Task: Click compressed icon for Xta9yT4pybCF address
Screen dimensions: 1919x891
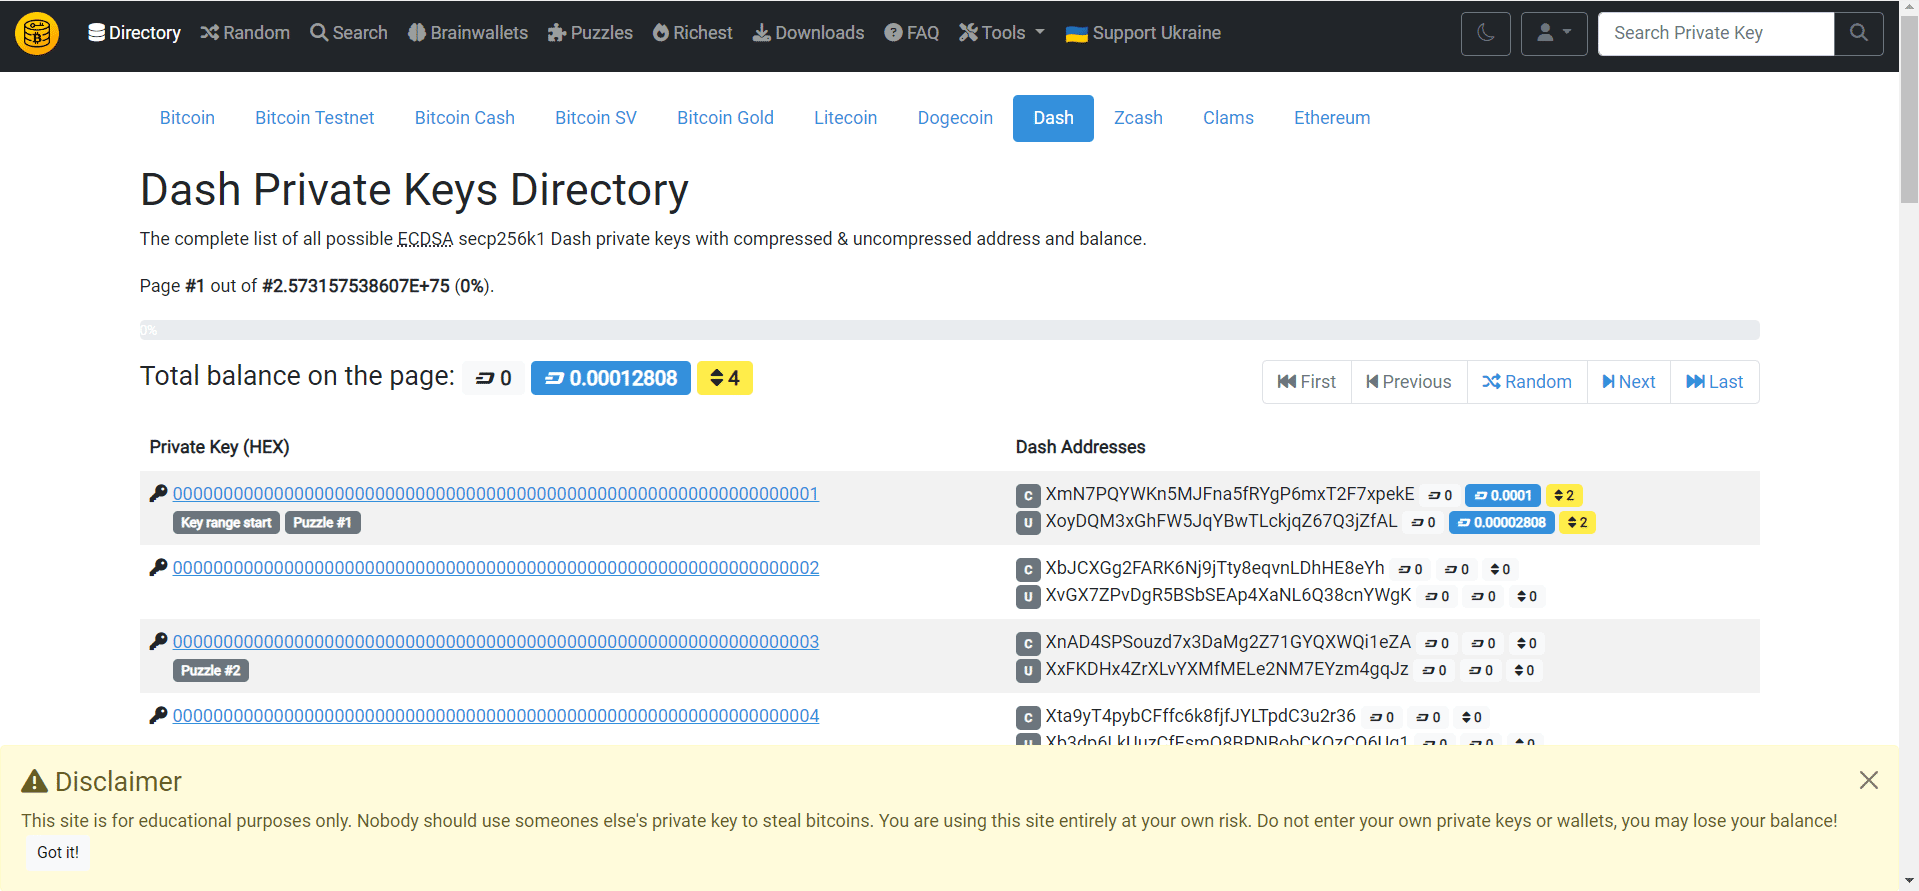Action: coord(1028,717)
